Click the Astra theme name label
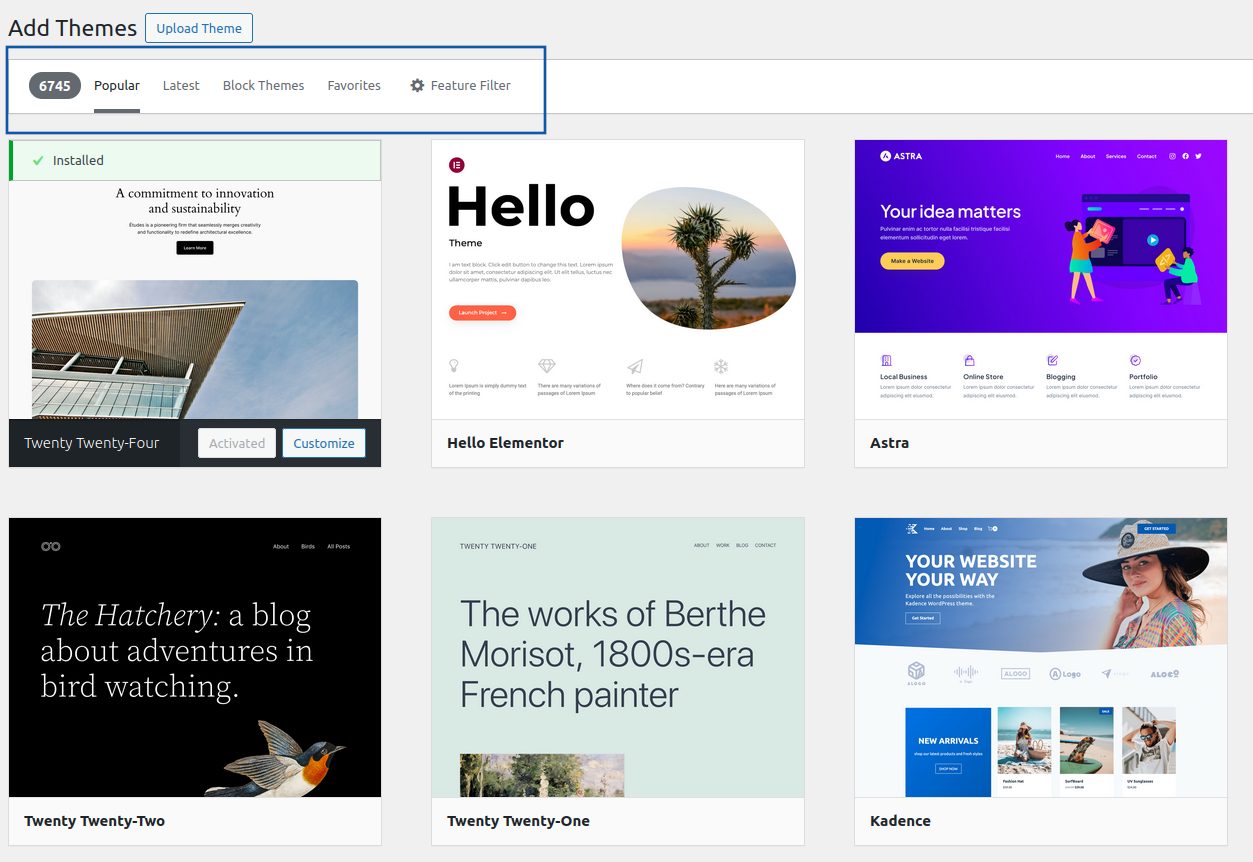Screen dimensions: 1253x862 (x=889, y=443)
